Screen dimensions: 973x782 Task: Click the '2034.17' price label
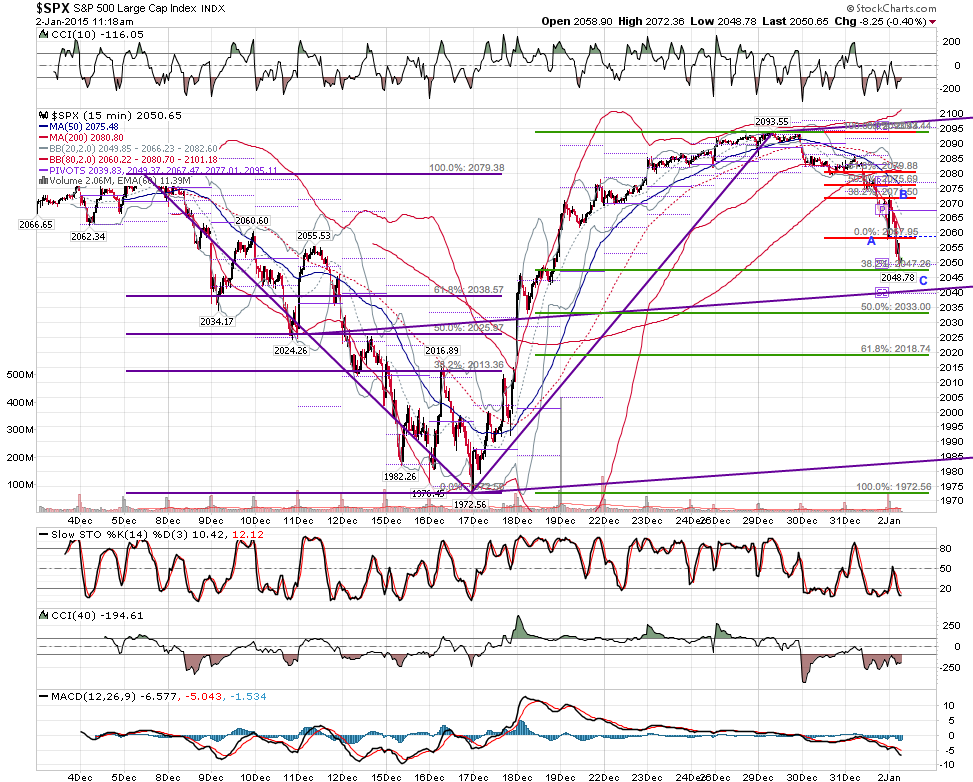[x=217, y=321]
